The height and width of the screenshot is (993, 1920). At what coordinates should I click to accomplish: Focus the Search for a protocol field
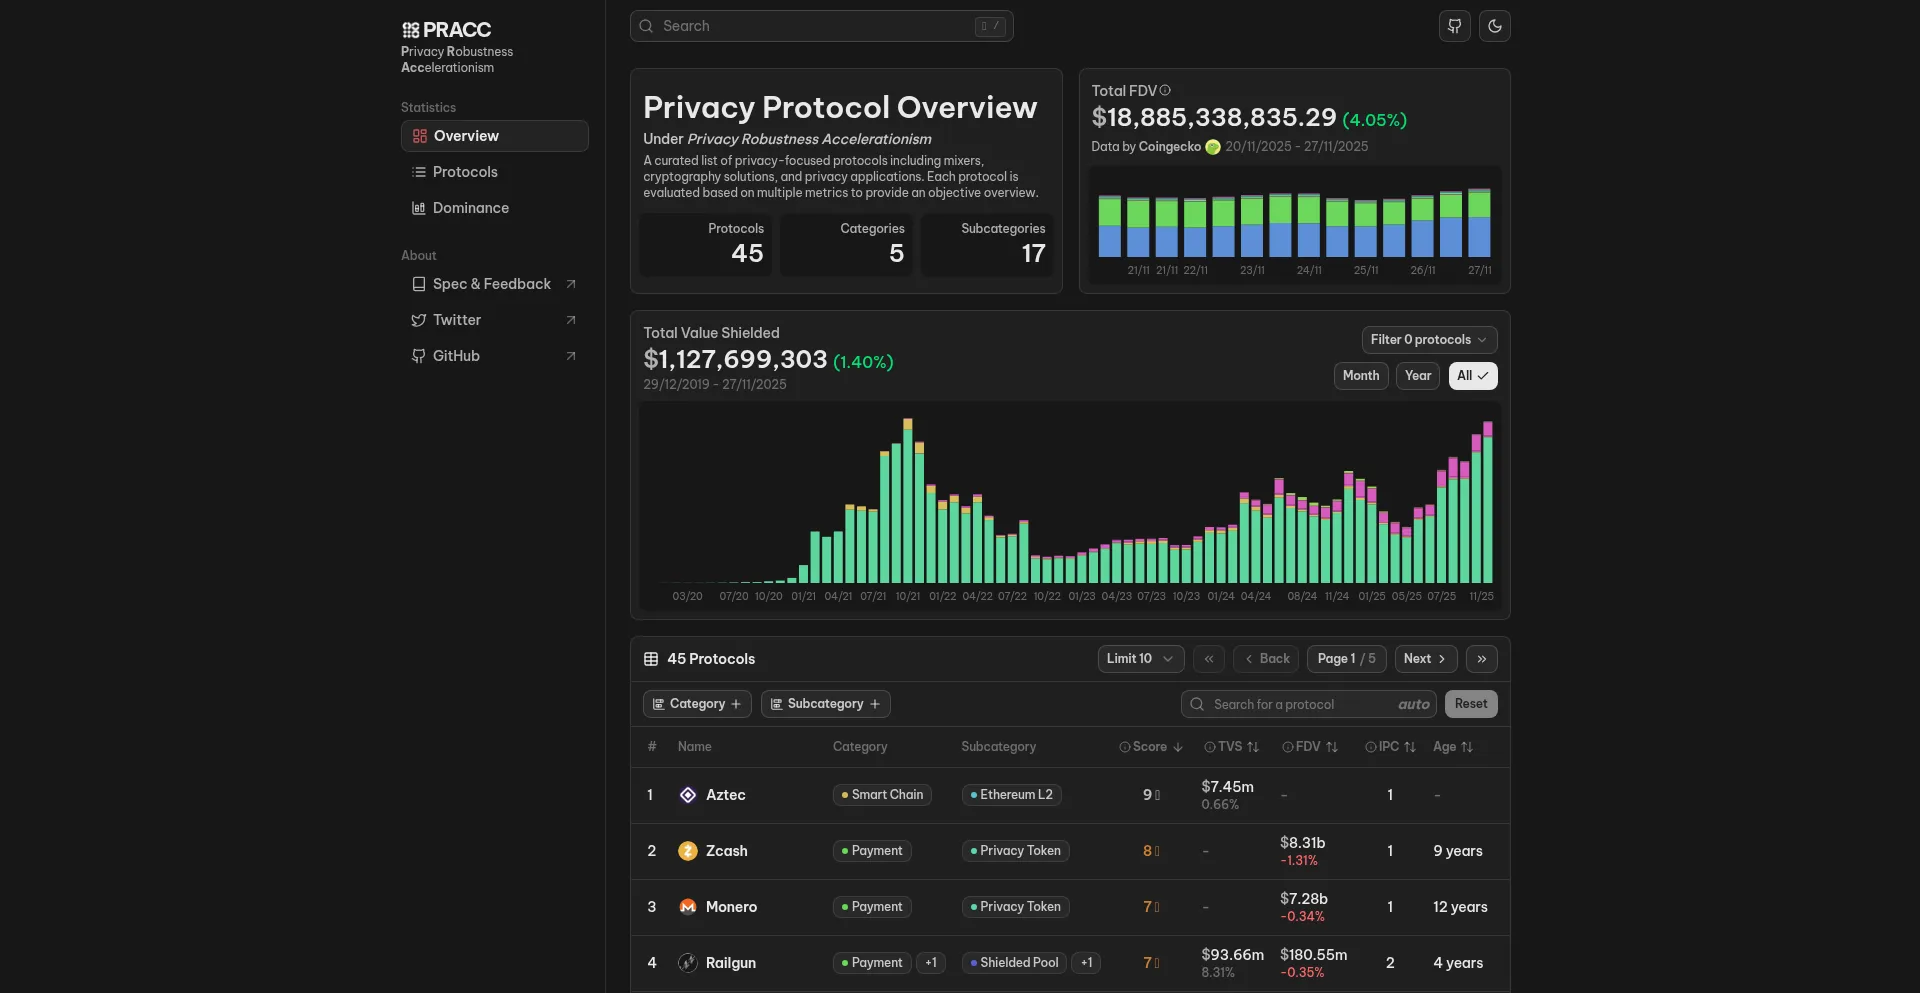[x=1300, y=704]
